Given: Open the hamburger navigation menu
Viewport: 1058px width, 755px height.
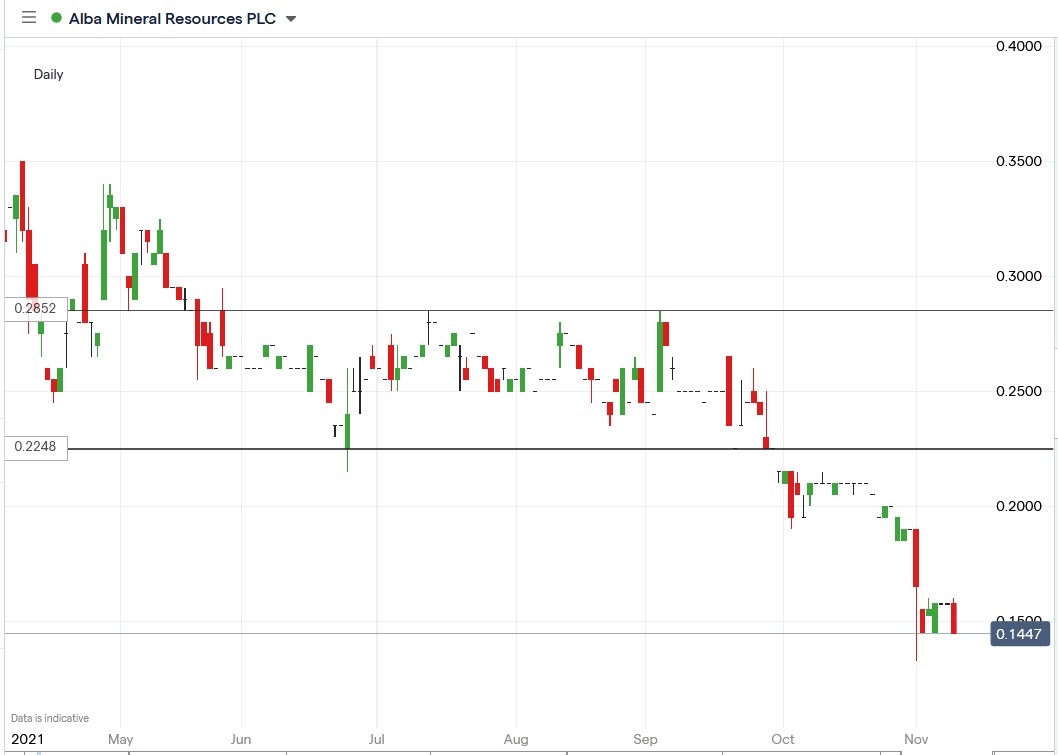Looking at the screenshot, I should pos(28,18).
